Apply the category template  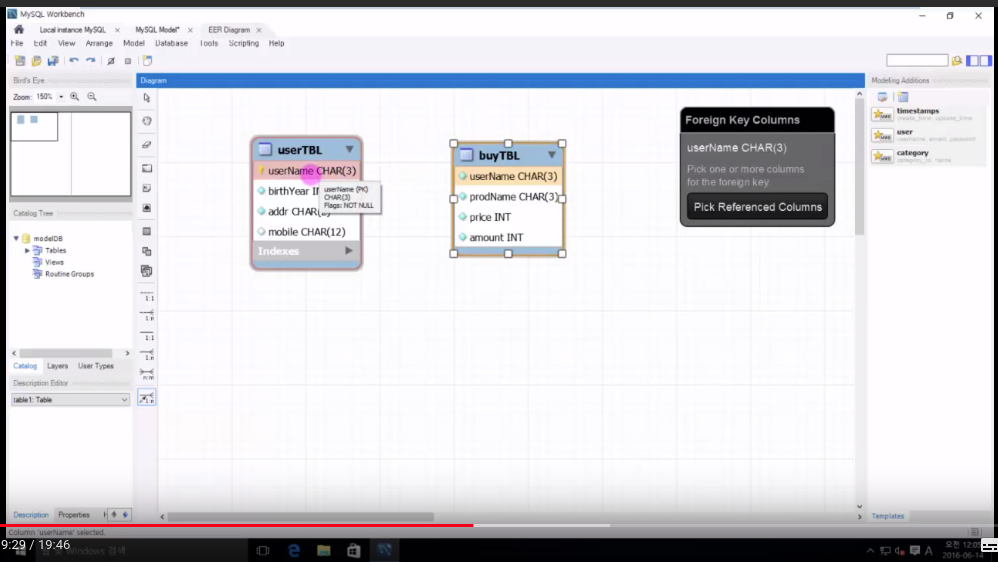coord(929,156)
